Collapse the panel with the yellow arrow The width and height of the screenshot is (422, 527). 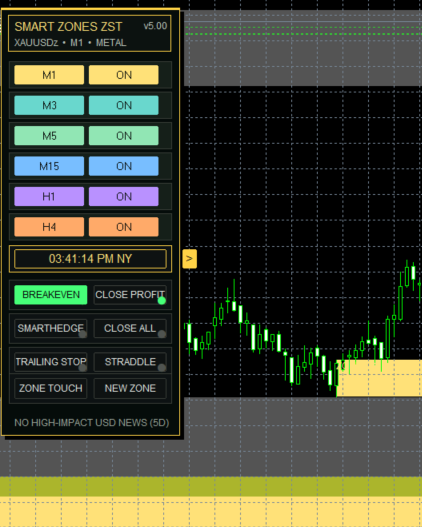pyautogui.click(x=189, y=259)
